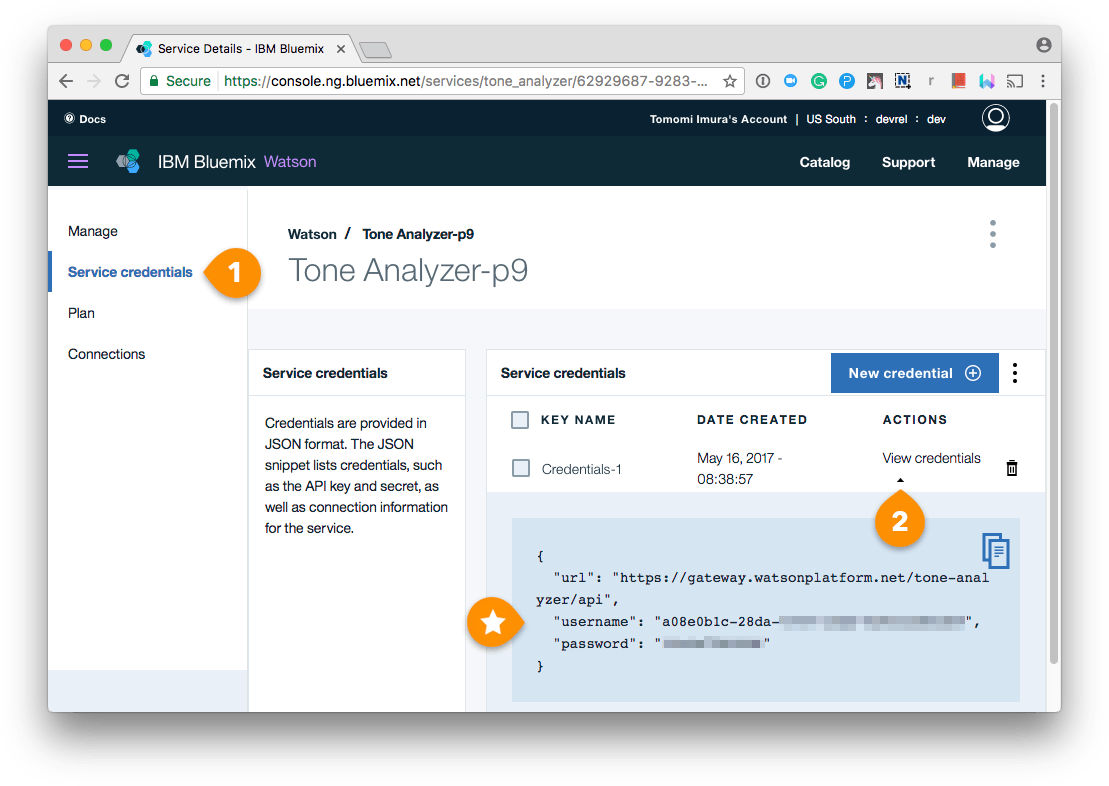
Task: Open Service credentials in the left sidebar
Action: (129, 272)
